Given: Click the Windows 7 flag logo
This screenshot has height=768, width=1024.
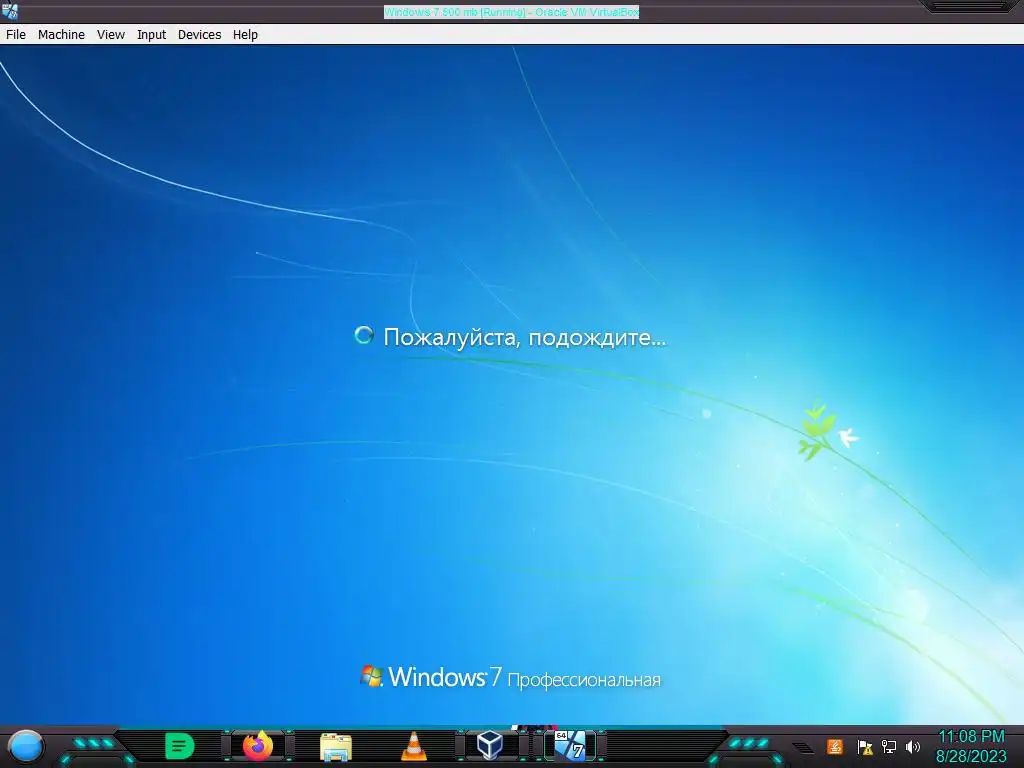Looking at the screenshot, I should (x=371, y=676).
